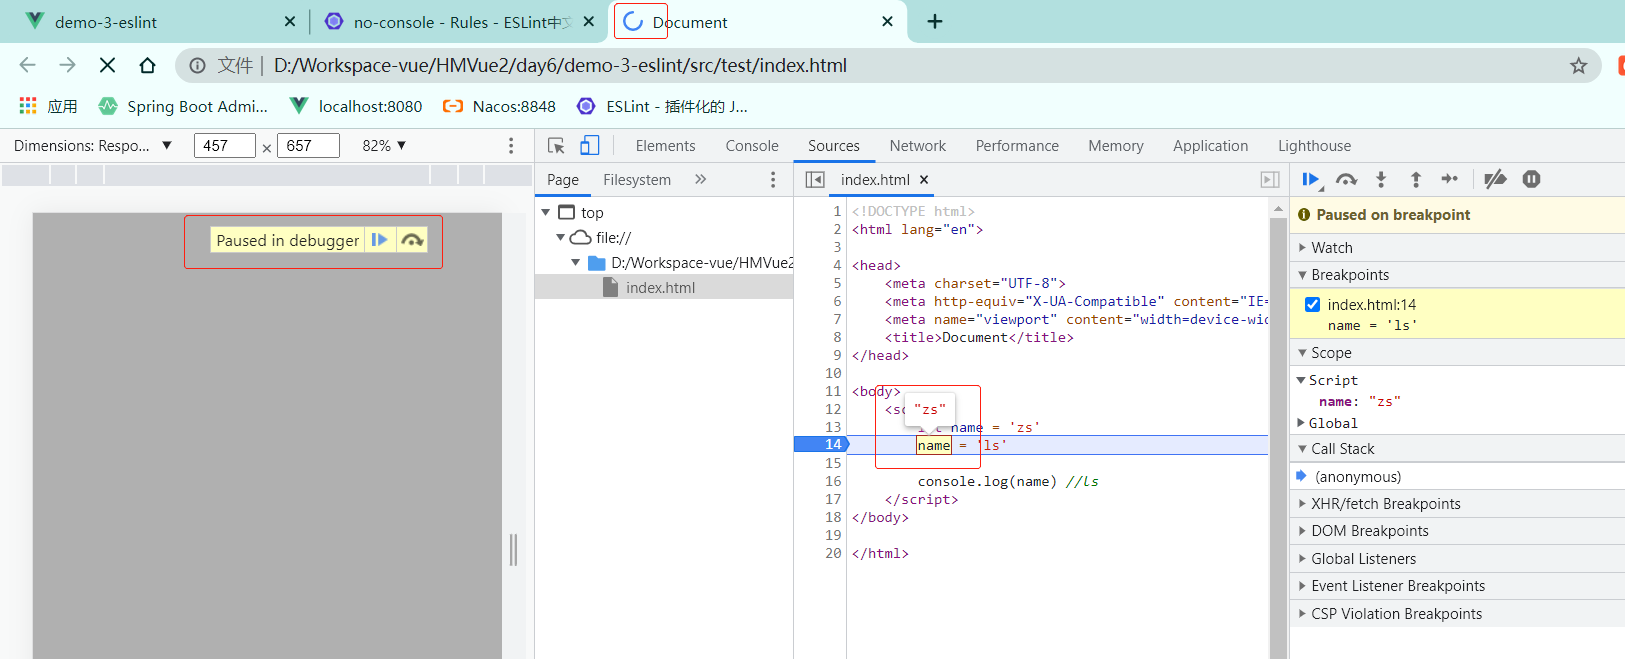Viewport: 1625px width, 659px height.
Task: Stop loading the page button
Action: click(107, 65)
